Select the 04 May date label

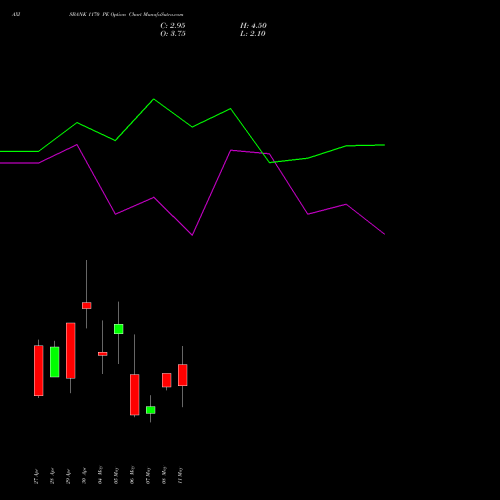(100, 475)
